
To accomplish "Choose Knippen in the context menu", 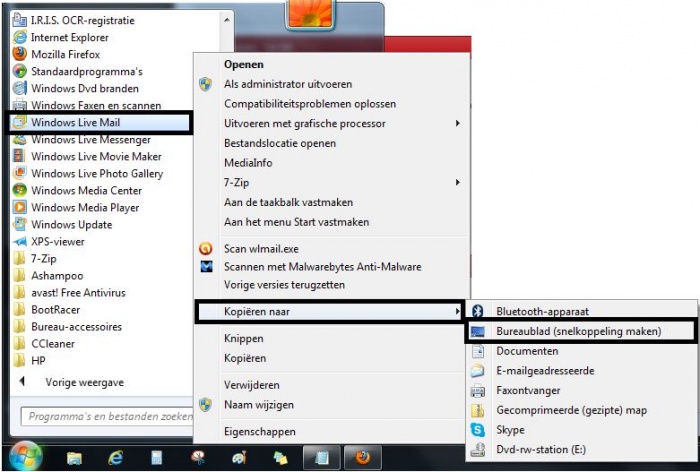I will 244,338.
